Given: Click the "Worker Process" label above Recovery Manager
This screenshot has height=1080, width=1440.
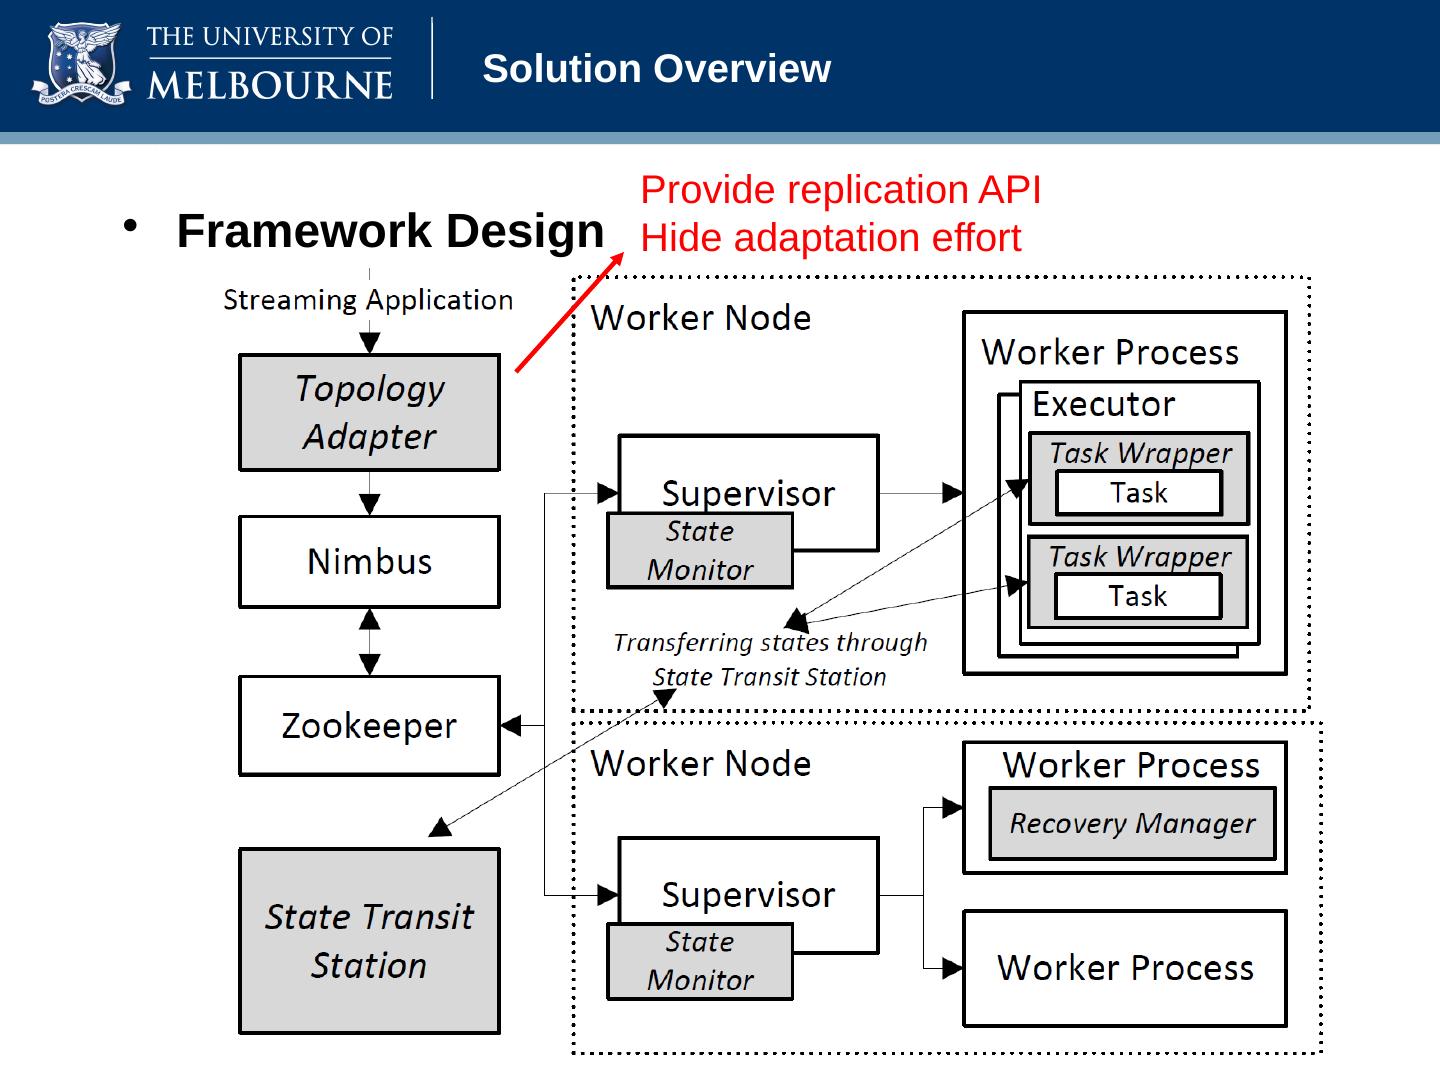Looking at the screenshot, I should [1131, 765].
